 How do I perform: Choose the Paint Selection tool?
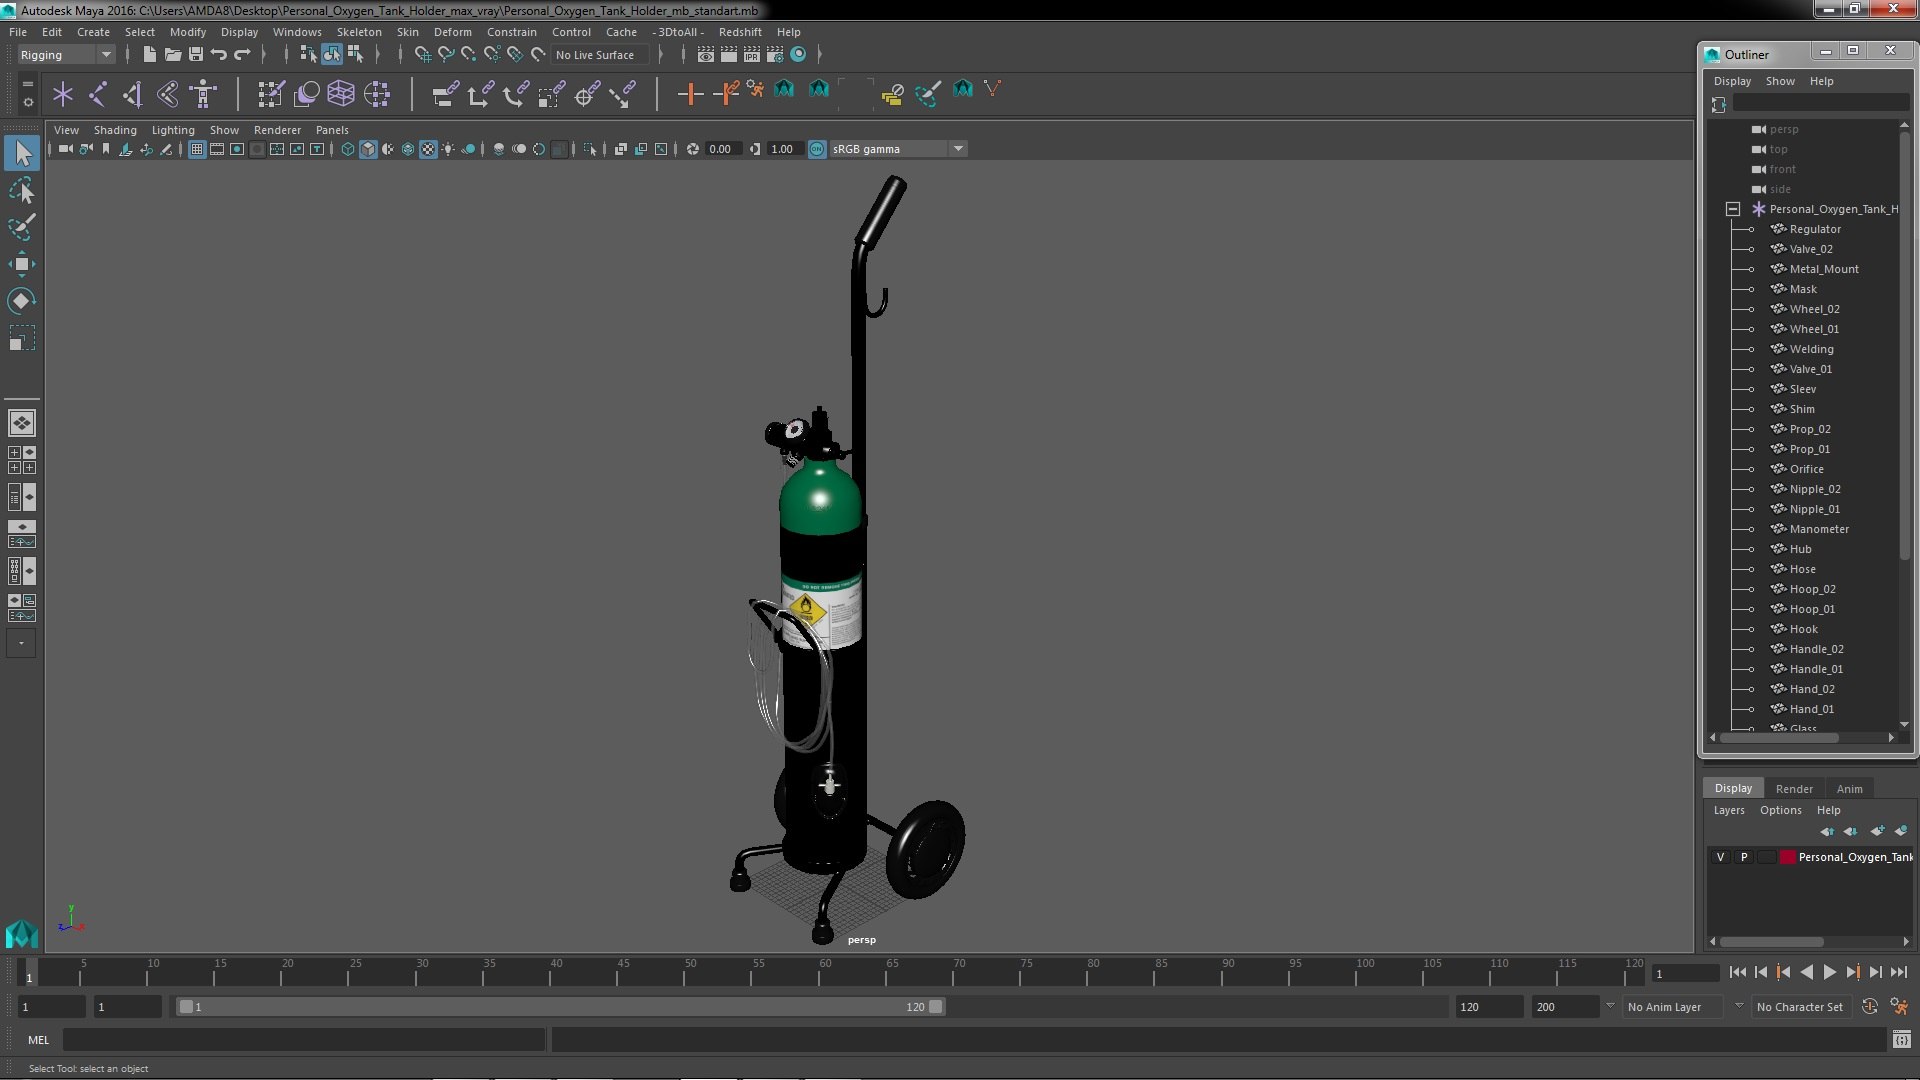(22, 227)
